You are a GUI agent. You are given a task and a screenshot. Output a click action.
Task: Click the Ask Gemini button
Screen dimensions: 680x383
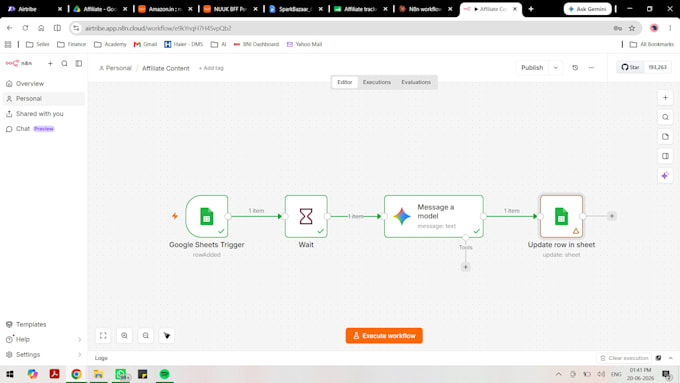[x=588, y=9]
